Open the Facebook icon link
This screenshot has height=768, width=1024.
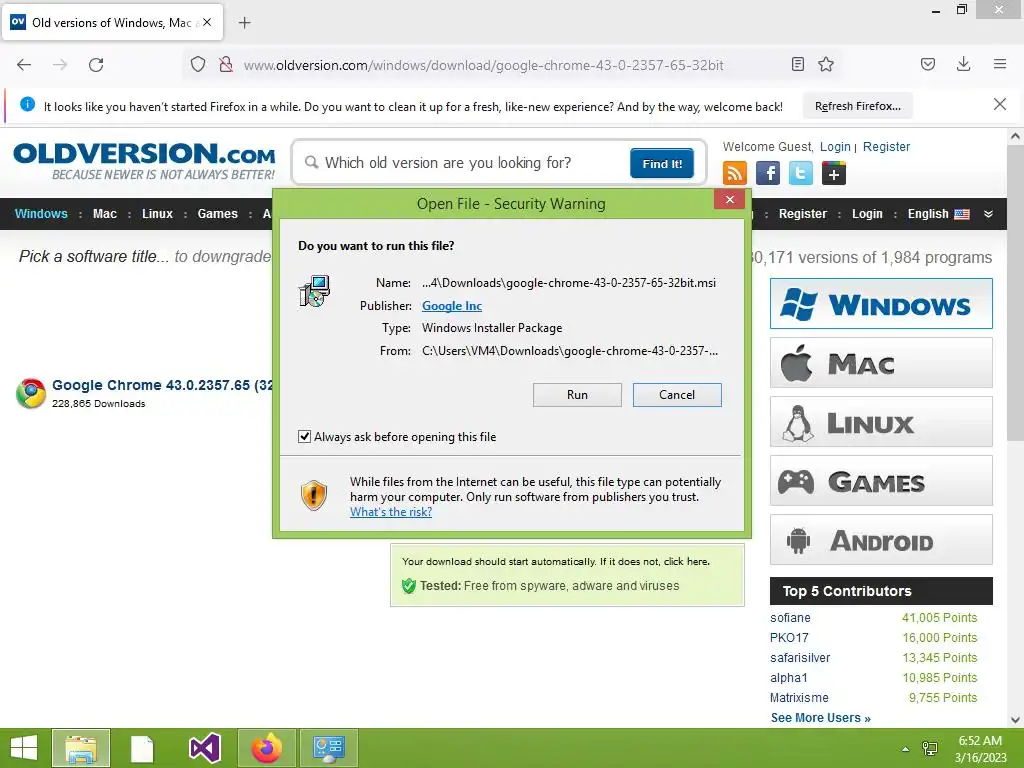(768, 174)
